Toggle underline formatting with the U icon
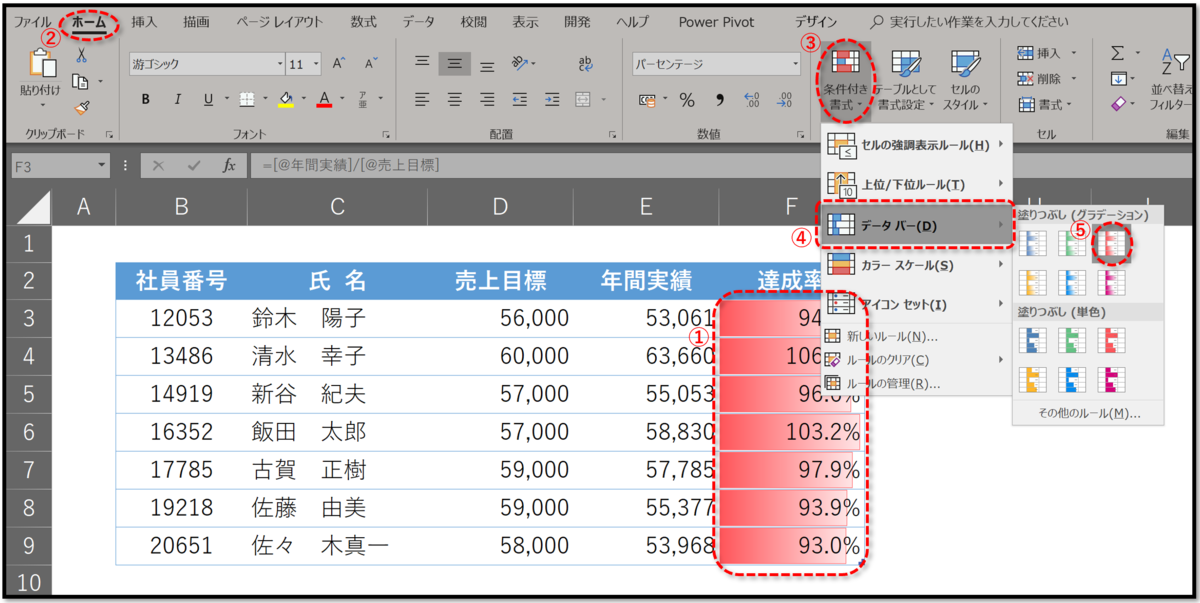This screenshot has width=1200, height=603. (x=209, y=99)
